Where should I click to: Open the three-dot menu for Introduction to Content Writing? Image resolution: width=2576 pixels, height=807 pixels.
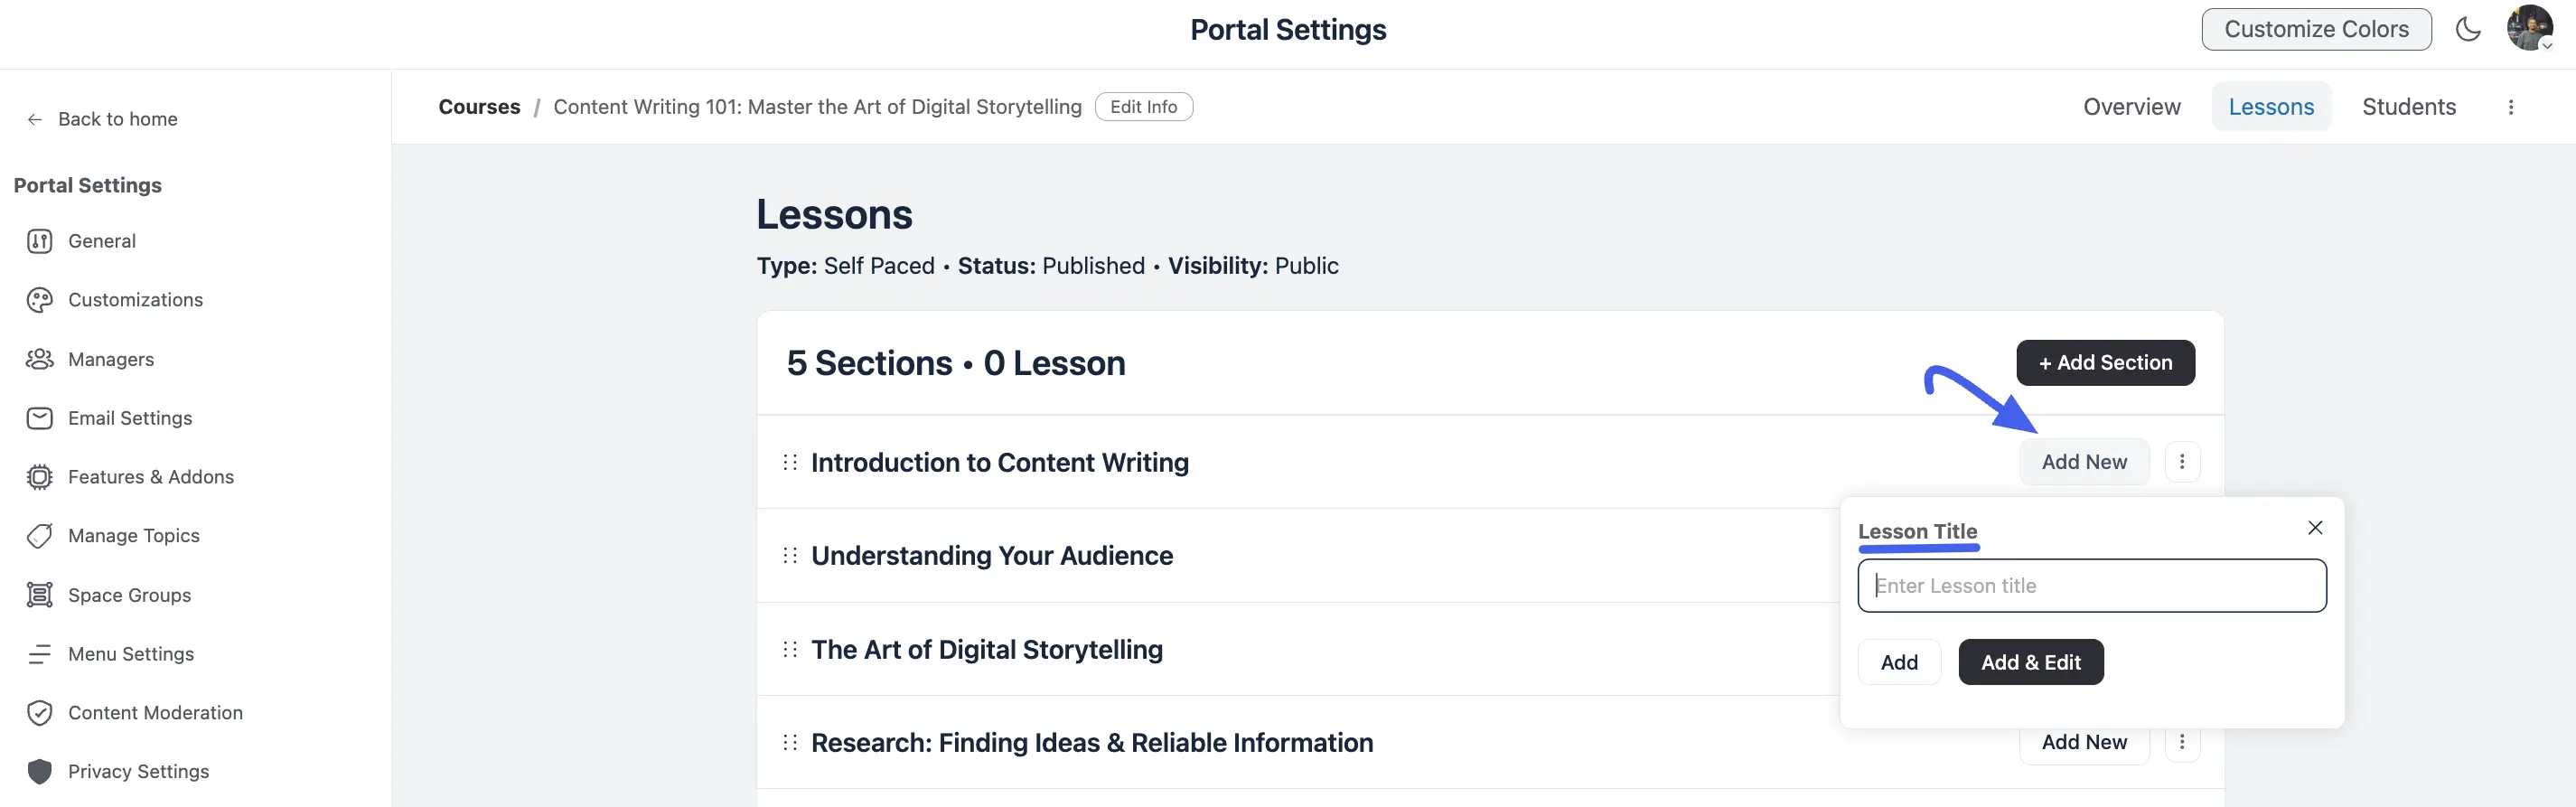click(x=2182, y=462)
